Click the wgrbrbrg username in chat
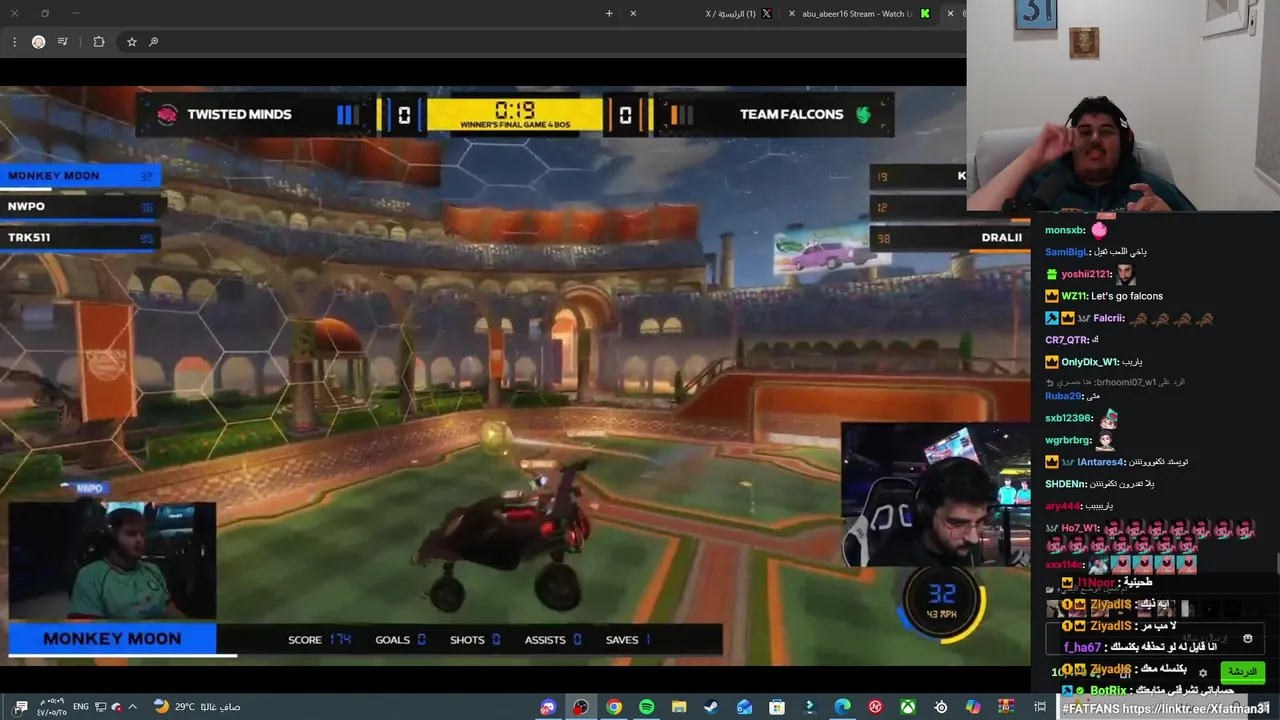1280x720 pixels. 1069,440
